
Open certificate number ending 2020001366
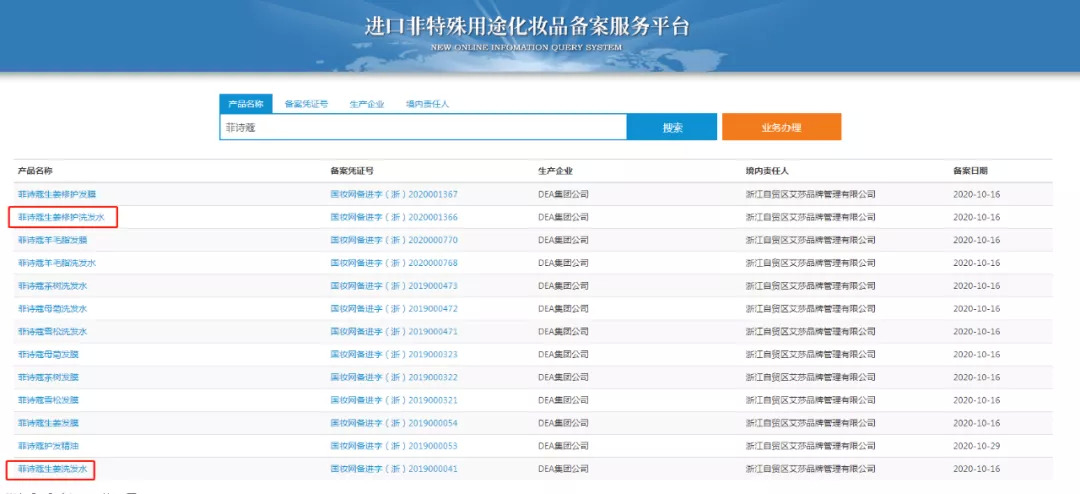point(394,217)
